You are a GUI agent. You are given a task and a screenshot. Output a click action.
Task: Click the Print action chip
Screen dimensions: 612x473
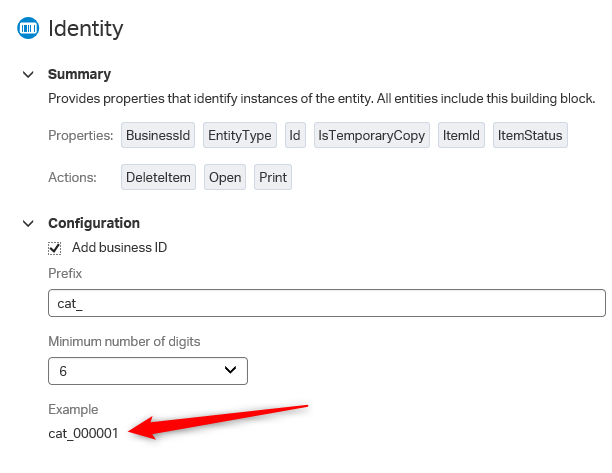pos(273,177)
